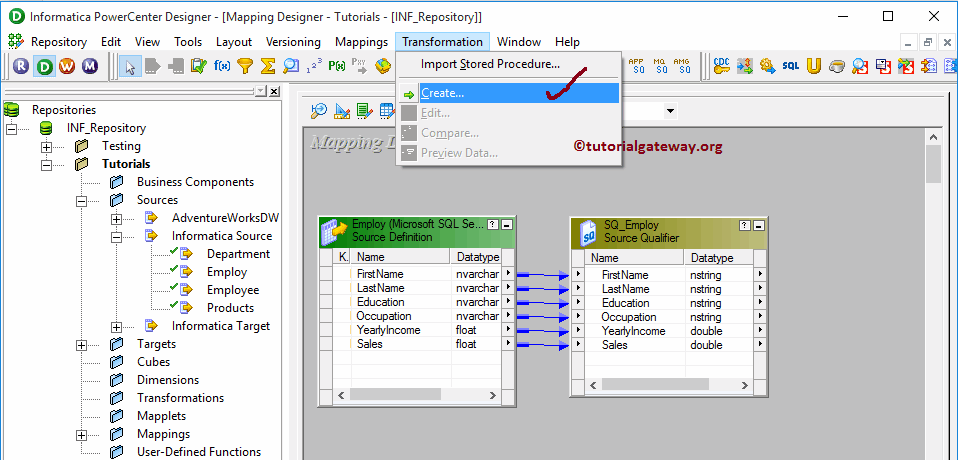Select the Department source in tree

pyautogui.click(x=238, y=254)
